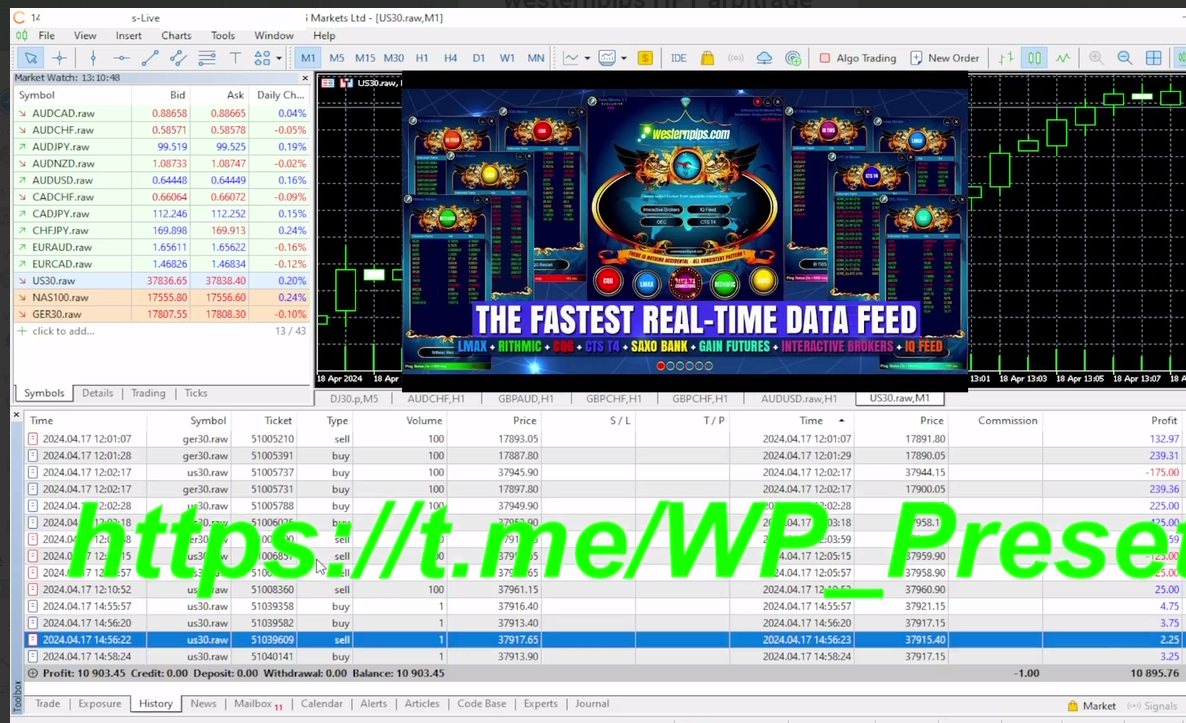1186x723 pixels.
Task: Open the Insert menu
Action: 129,36
